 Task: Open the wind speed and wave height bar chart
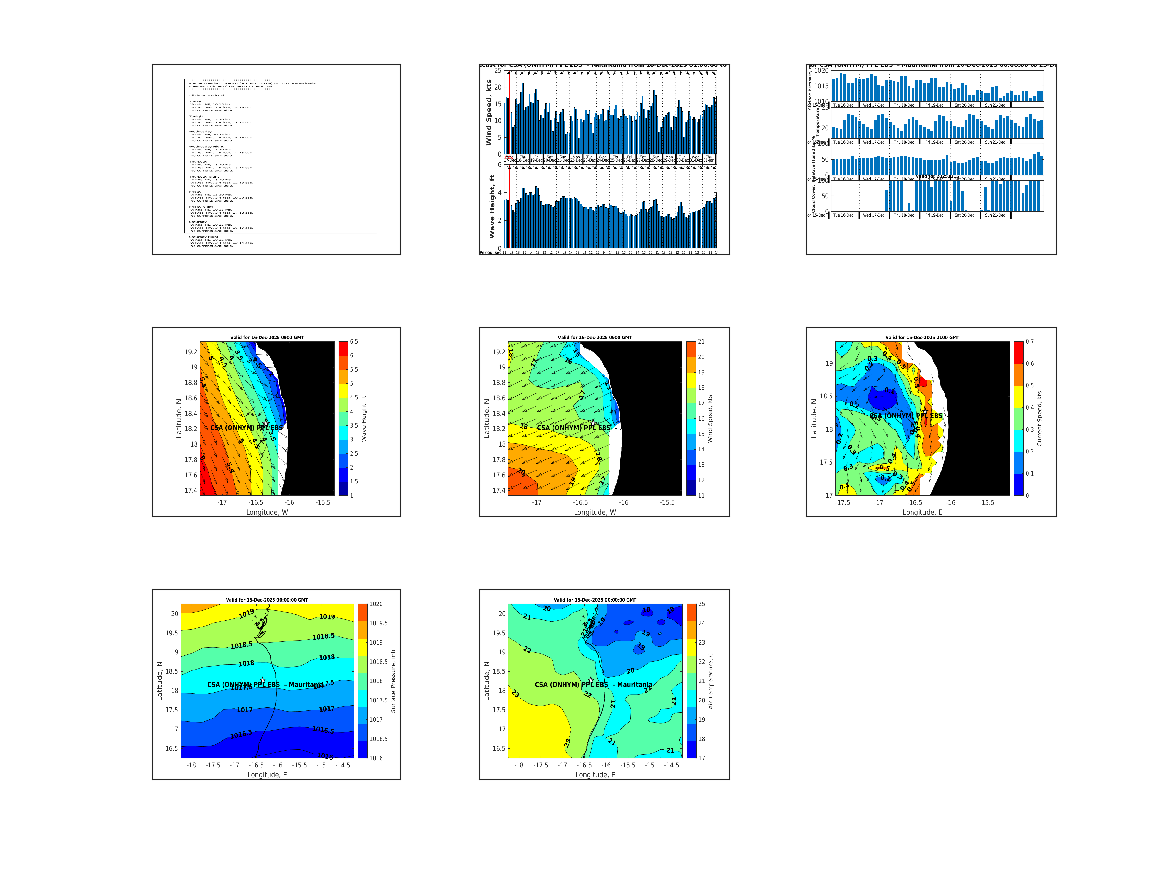pyautogui.click(x=604, y=160)
